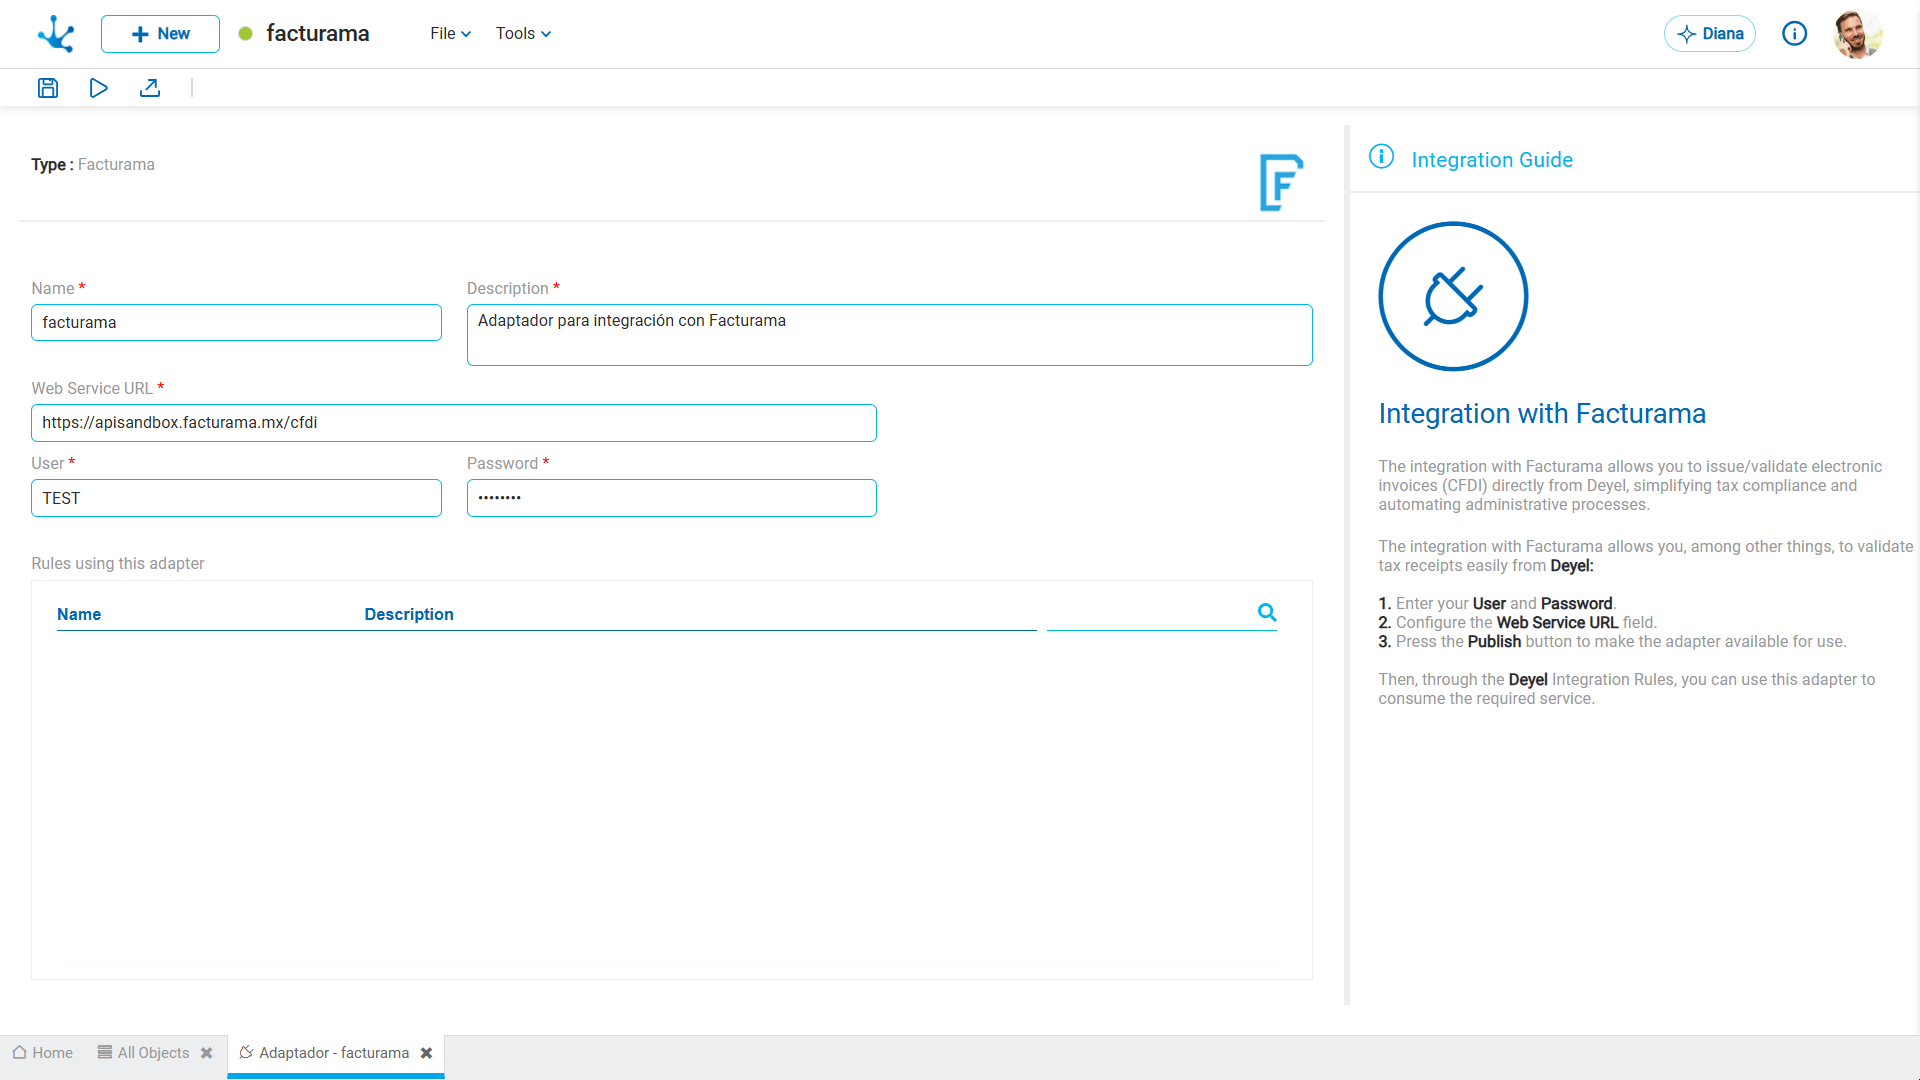Image resolution: width=1920 pixels, height=1080 pixels.
Task: Click the search magnifier in rules table
Action: 1267,612
